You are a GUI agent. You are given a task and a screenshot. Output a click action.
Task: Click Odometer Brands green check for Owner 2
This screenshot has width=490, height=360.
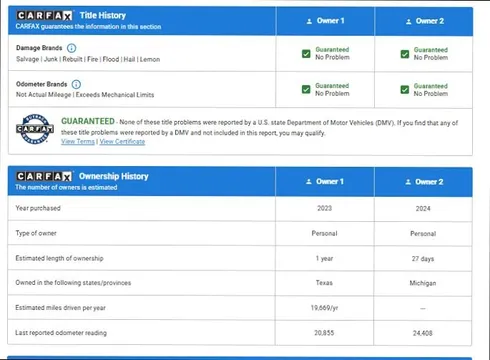coord(405,90)
